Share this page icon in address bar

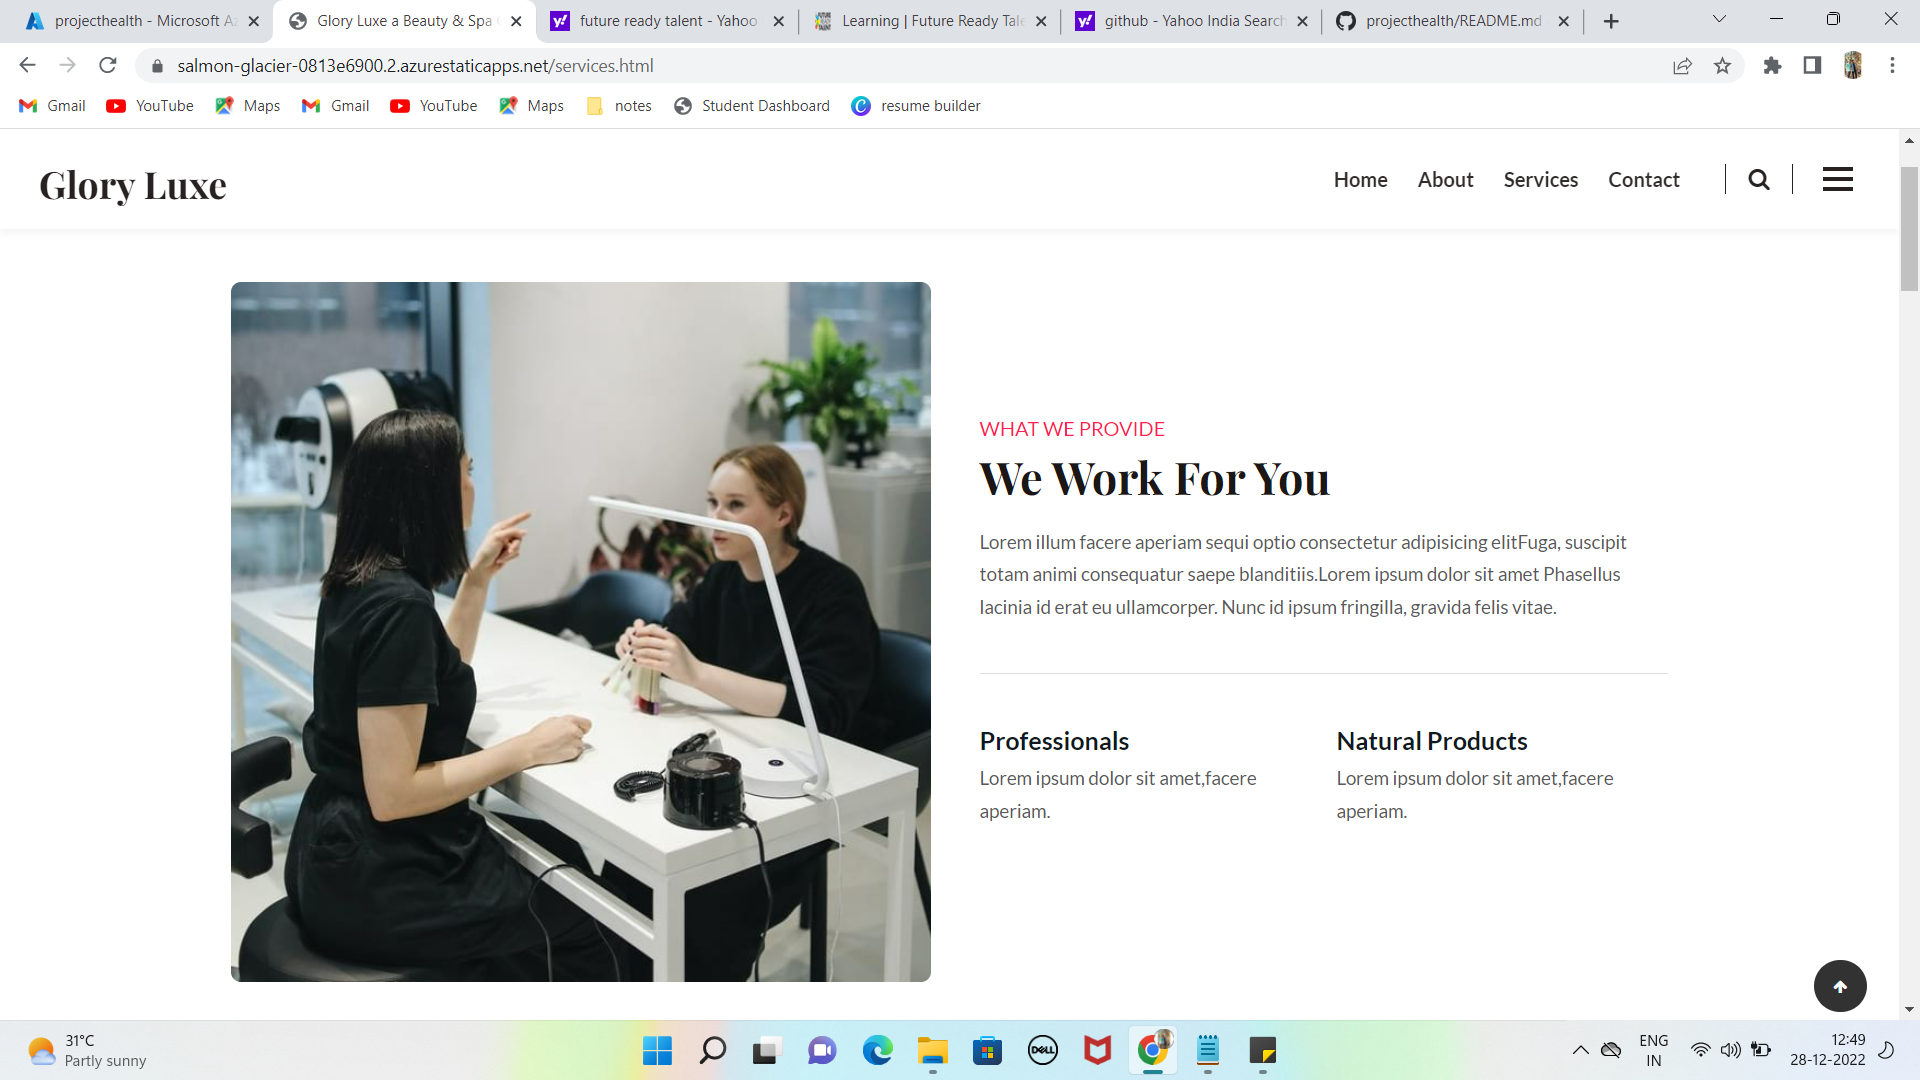1682,66
